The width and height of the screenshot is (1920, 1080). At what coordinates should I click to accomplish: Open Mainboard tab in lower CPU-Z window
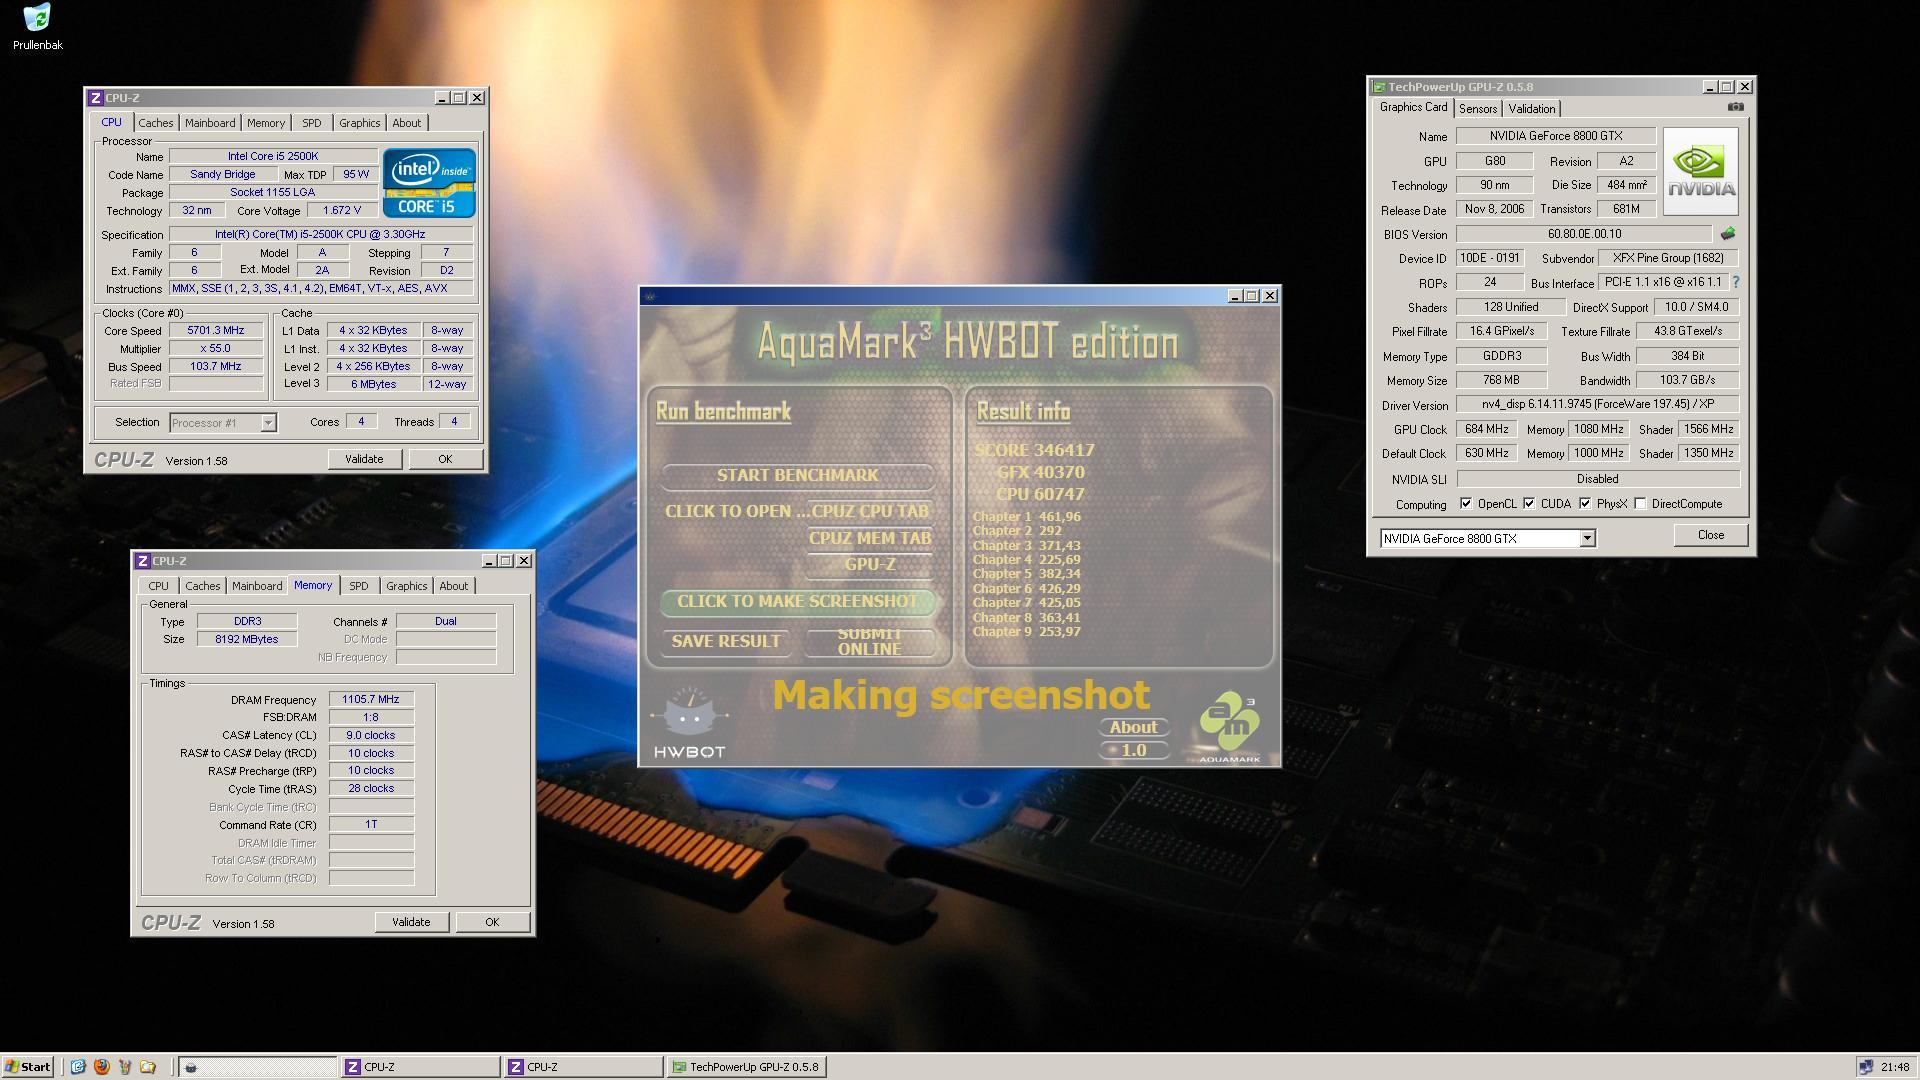tap(257, 586)
